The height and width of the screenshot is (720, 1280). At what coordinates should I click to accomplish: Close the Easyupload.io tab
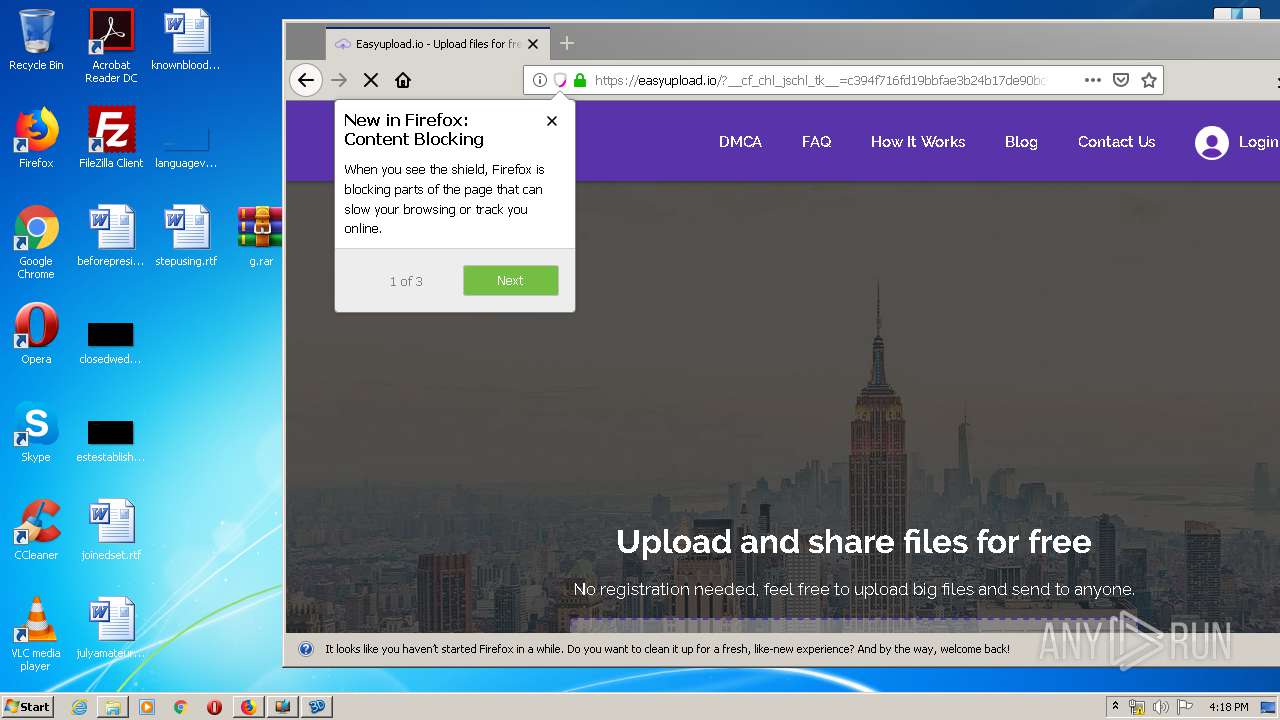533,44
